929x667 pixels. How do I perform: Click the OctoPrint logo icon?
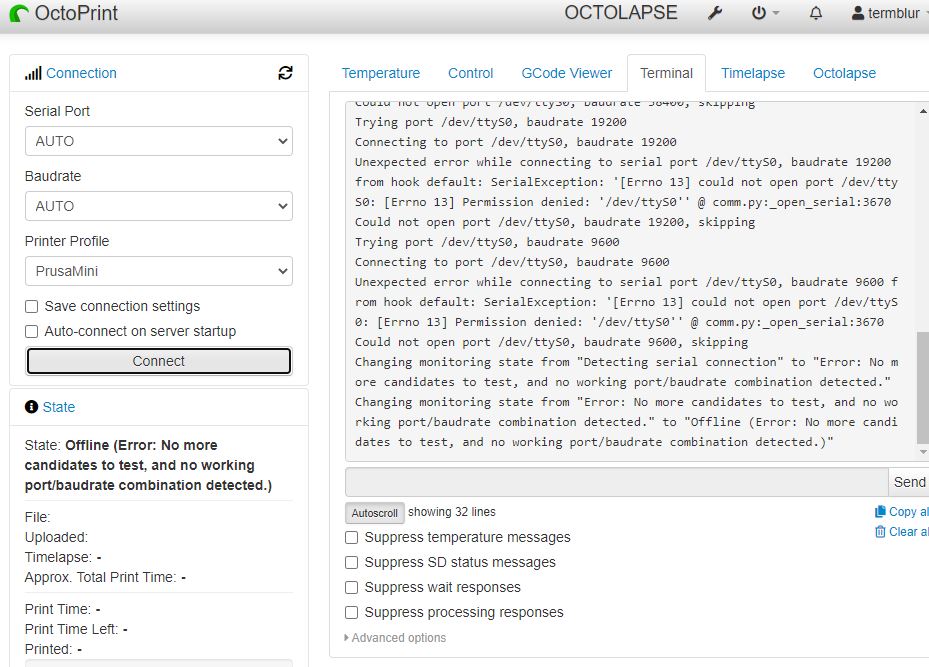(20, 13)
